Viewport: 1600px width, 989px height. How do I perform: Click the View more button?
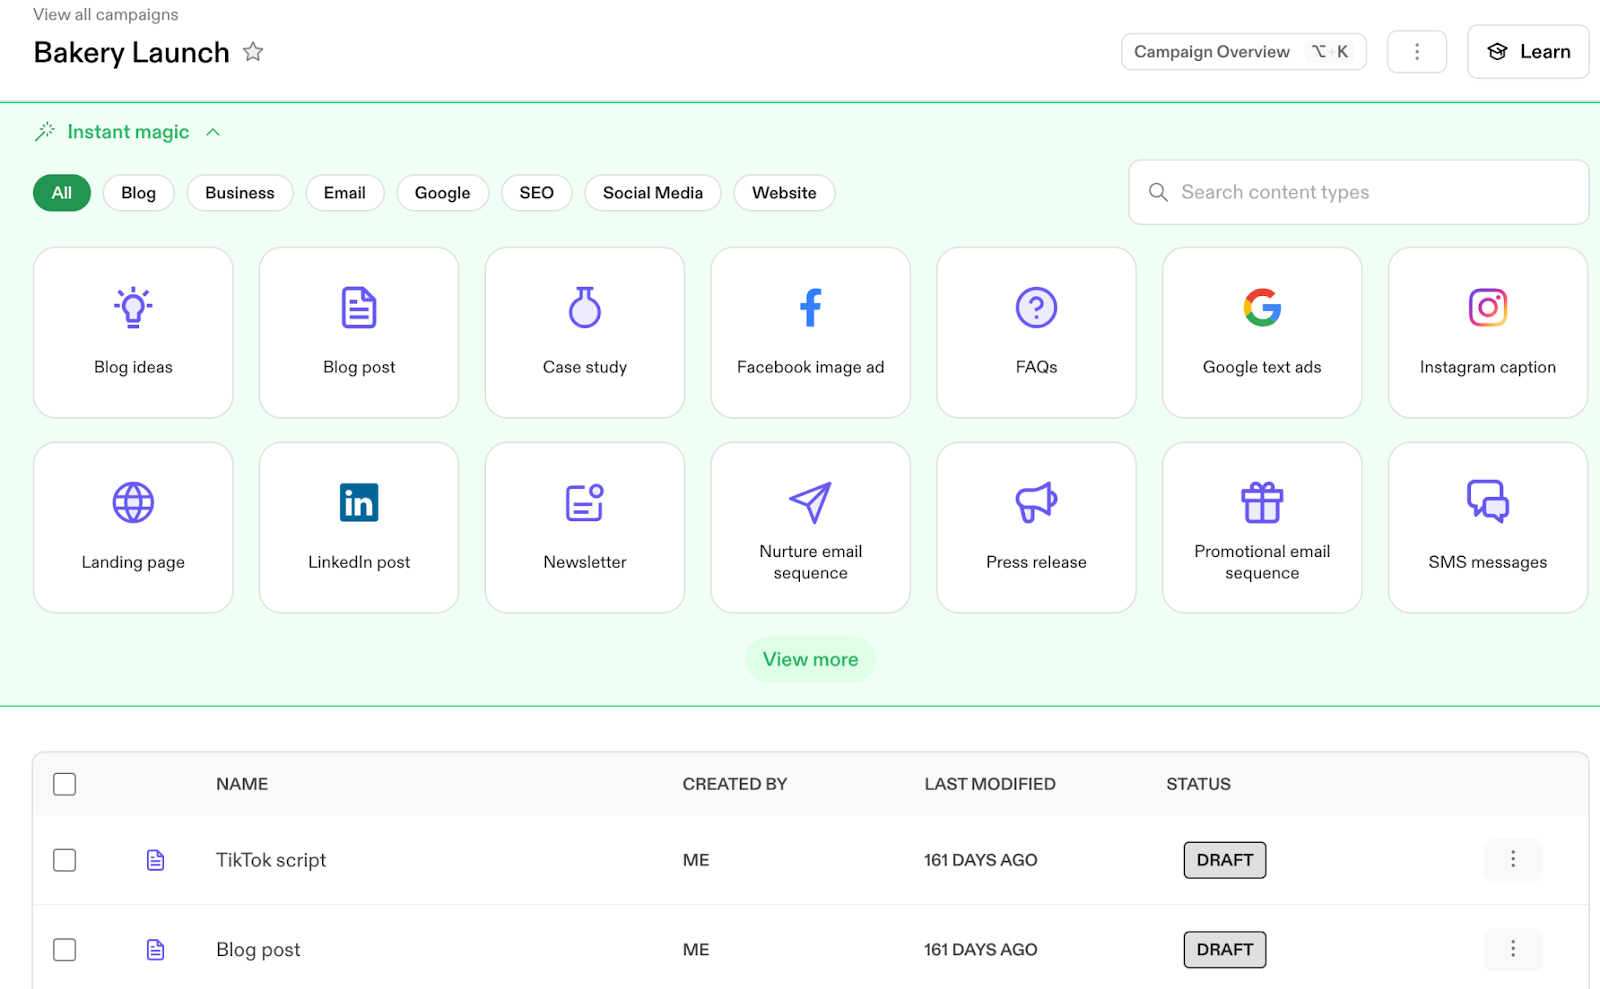[x=810, y=660]
